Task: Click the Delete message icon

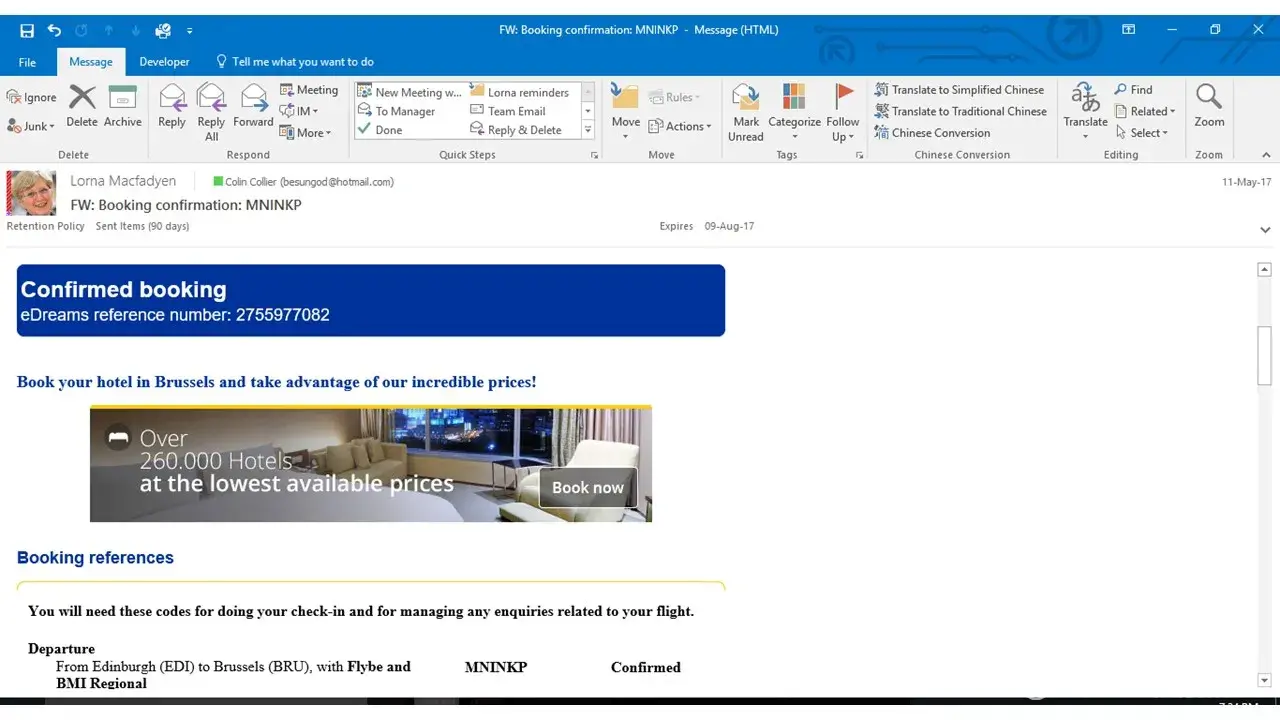Action: 82,106
